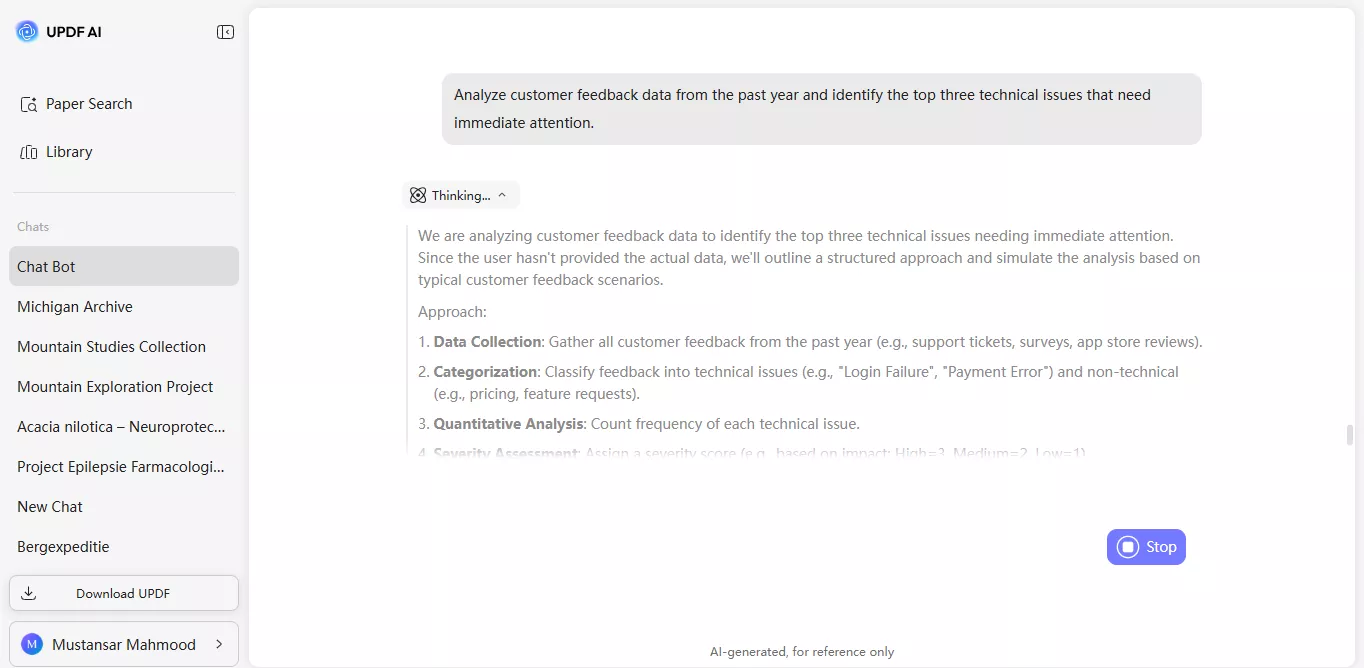Image resolution: width=1364 pixels, height=668 pixels.
Task: Click the atom icon beside Thinking
Action: coord(418,194)
